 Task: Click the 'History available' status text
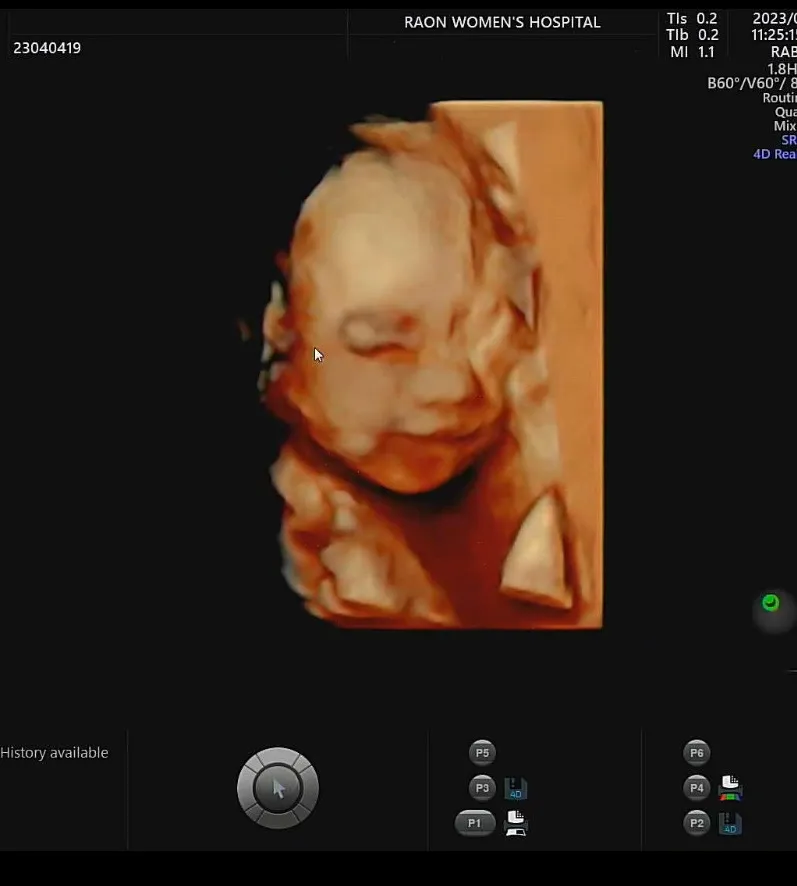[54, 753]
